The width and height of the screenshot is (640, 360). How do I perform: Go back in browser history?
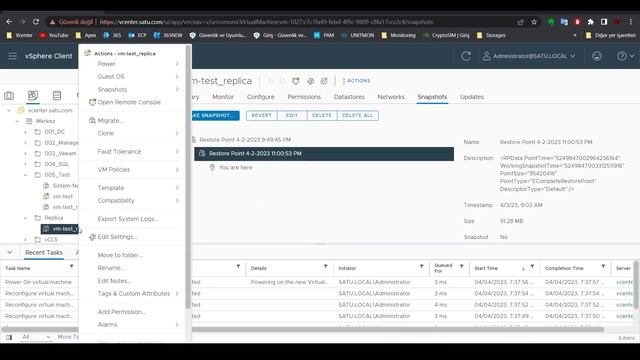tap(9, 22)
